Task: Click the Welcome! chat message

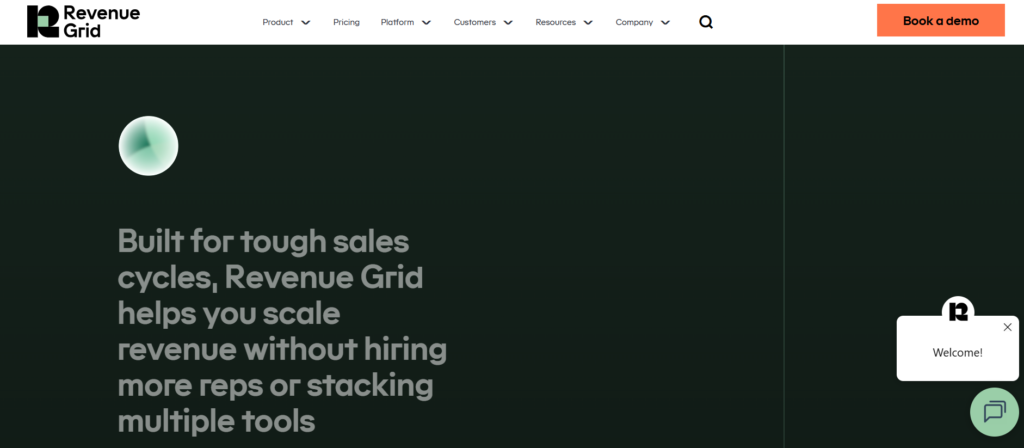Action: click(957, 352)
